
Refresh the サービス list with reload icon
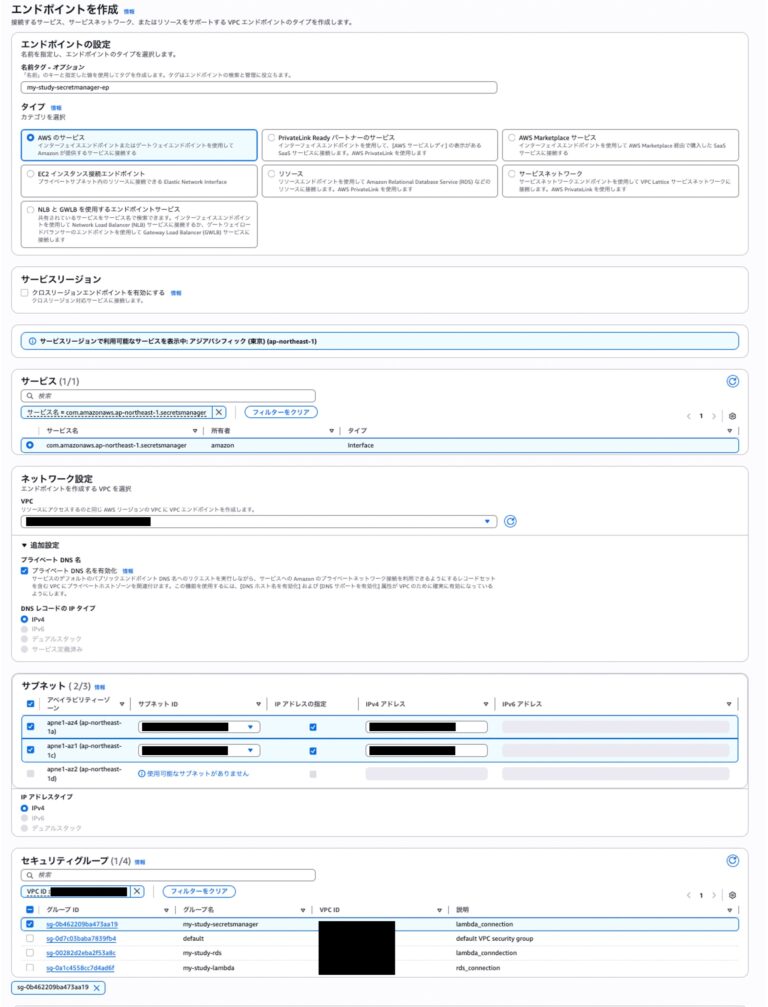pos(733,381)
